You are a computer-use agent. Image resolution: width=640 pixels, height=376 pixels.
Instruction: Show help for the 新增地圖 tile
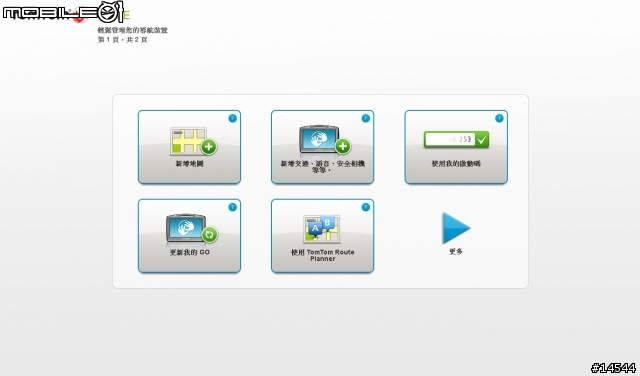point(232,118)
